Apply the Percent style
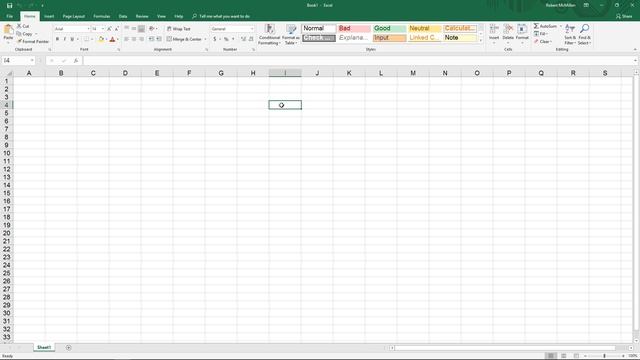Image resolution: width=640 pixels, height=360 pixels. 226,39
